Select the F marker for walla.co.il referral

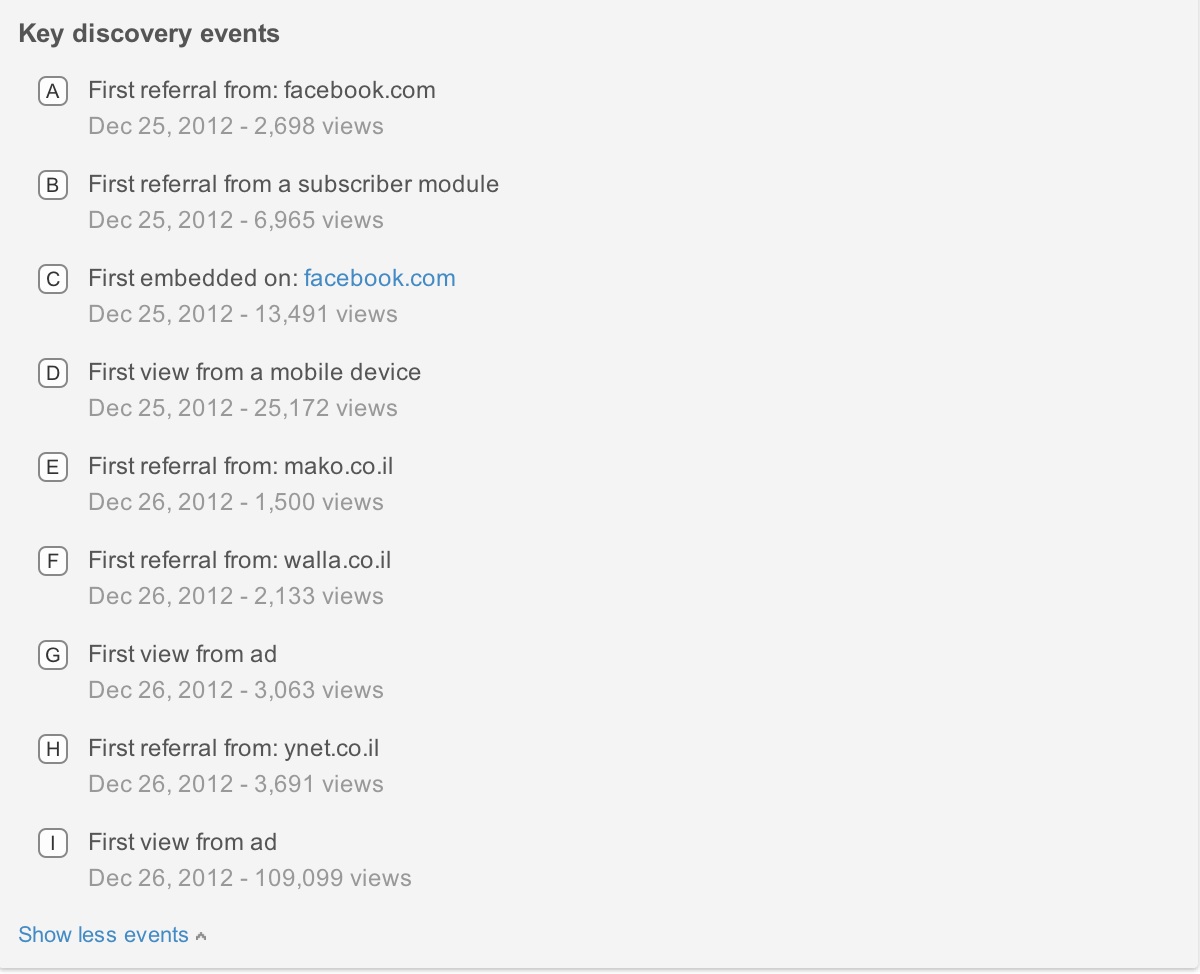pos(53,562)
